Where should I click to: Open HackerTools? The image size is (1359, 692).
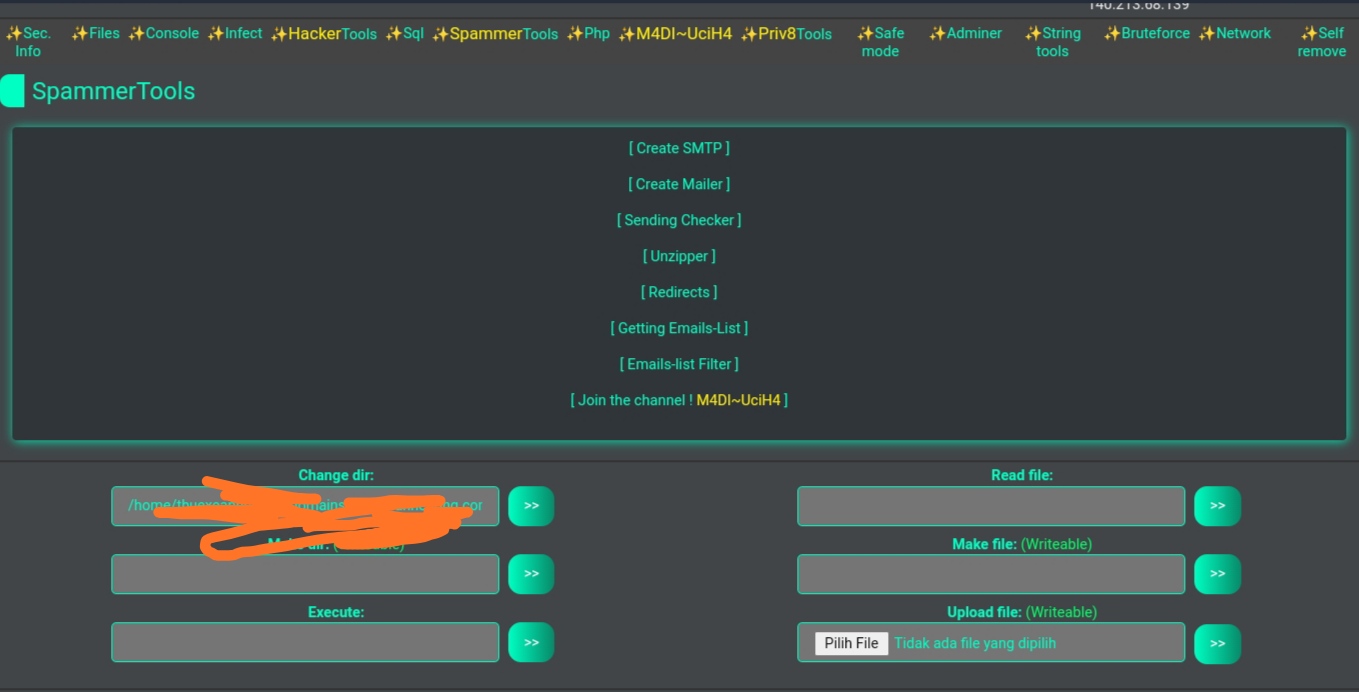pyautogui.click(x=323, y=33)
